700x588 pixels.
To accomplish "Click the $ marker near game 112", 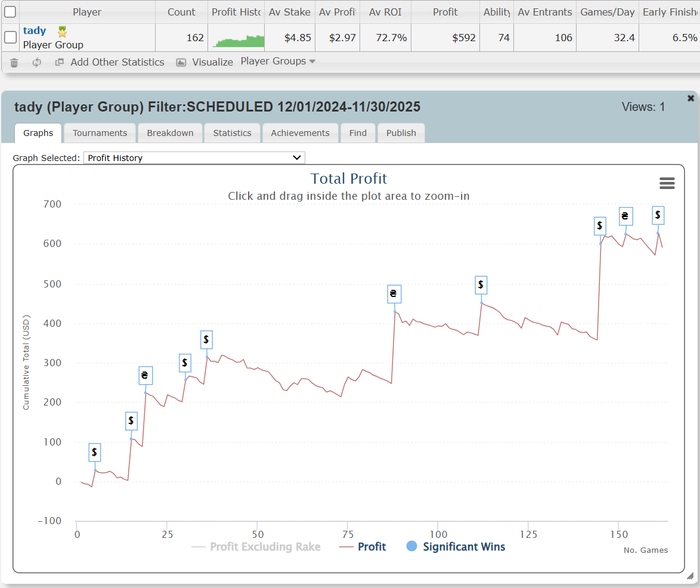I will point(481,285).
